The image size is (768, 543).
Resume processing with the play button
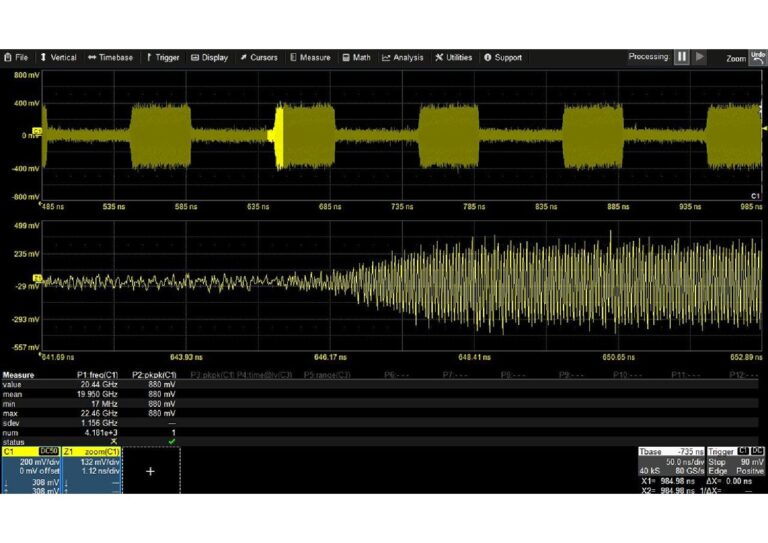coord(700,57)
